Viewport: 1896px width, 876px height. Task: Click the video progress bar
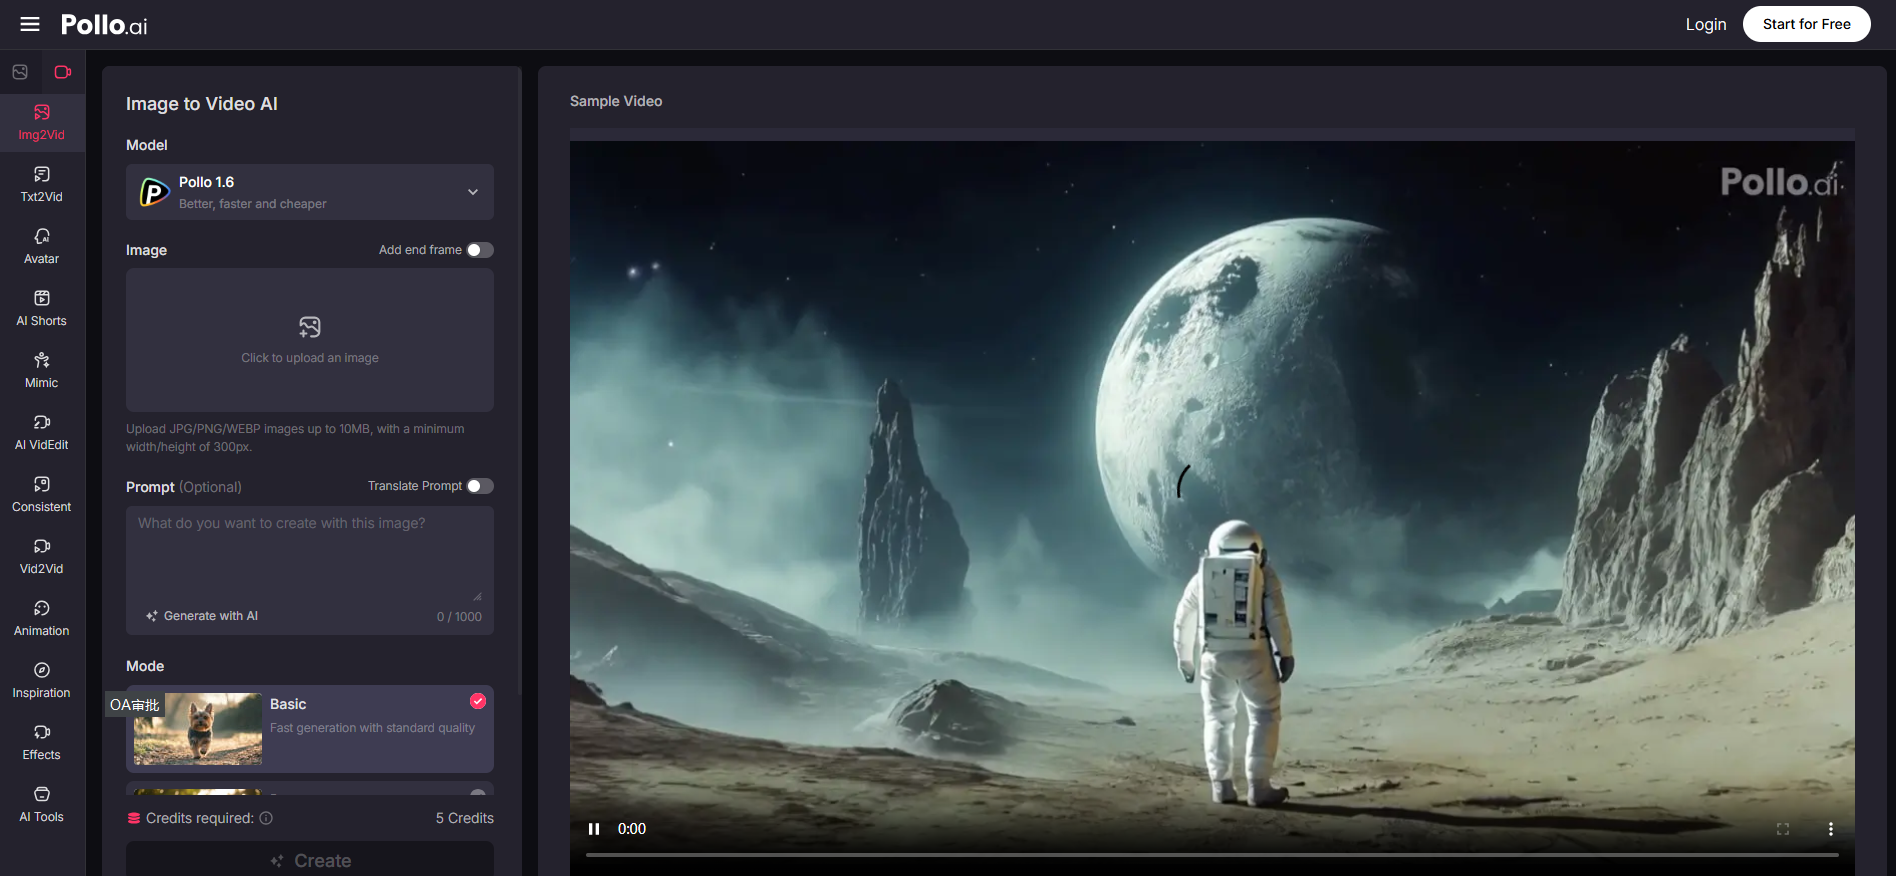point(1211,855)
